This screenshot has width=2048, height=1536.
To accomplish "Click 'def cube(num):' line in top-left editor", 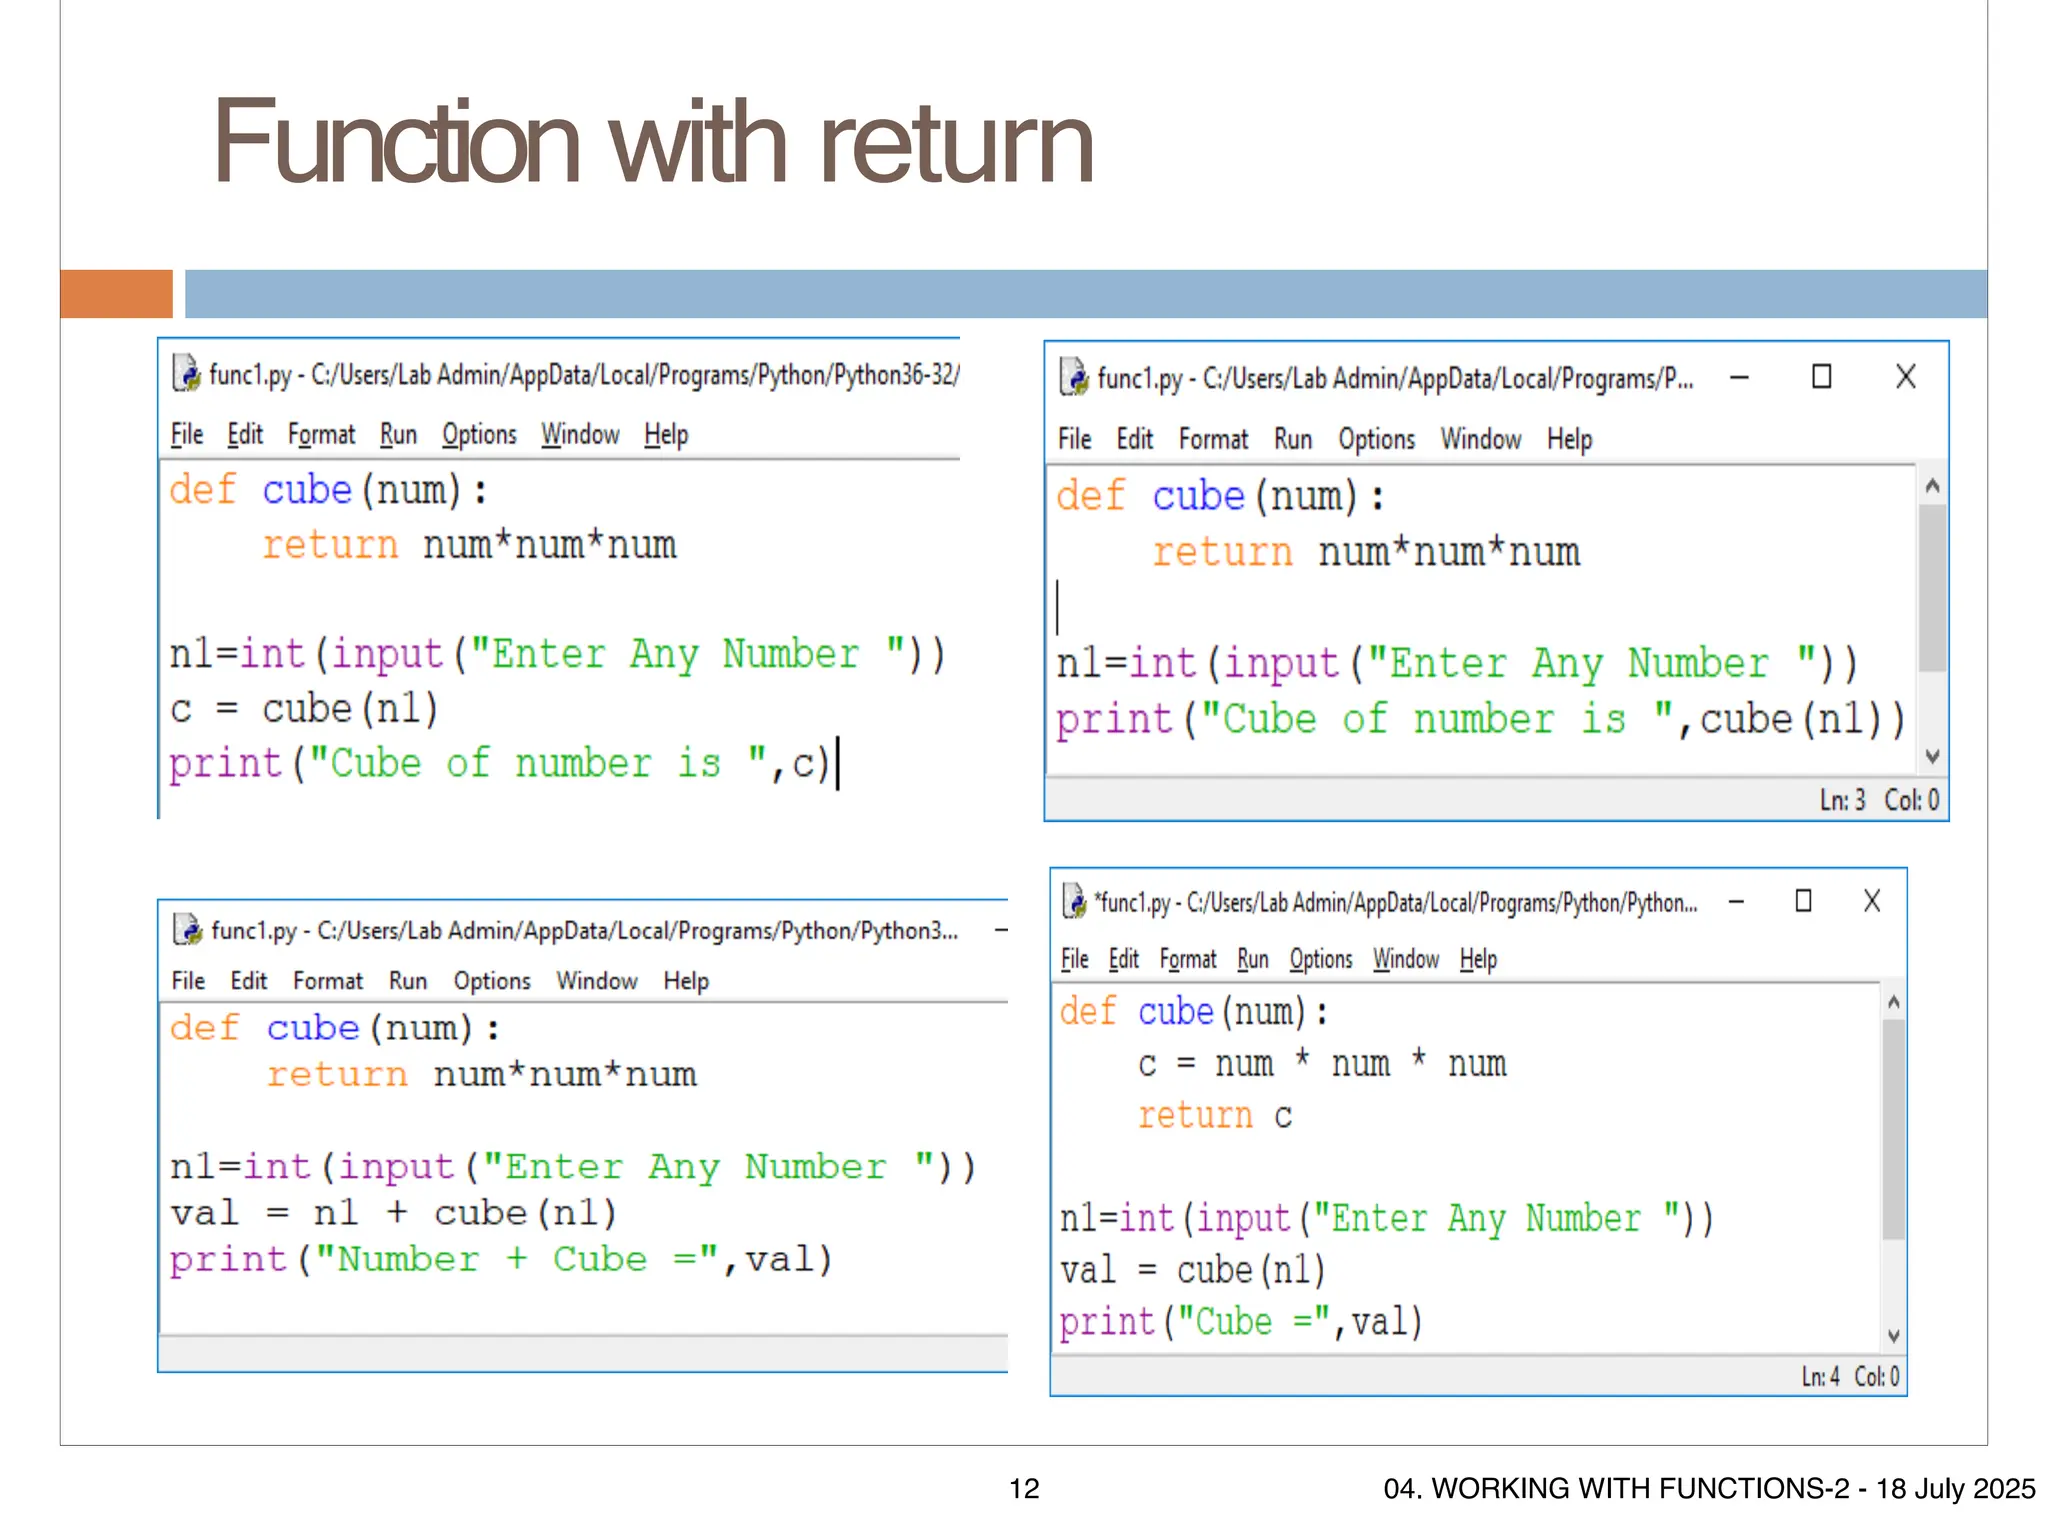I will click(328, 490).
